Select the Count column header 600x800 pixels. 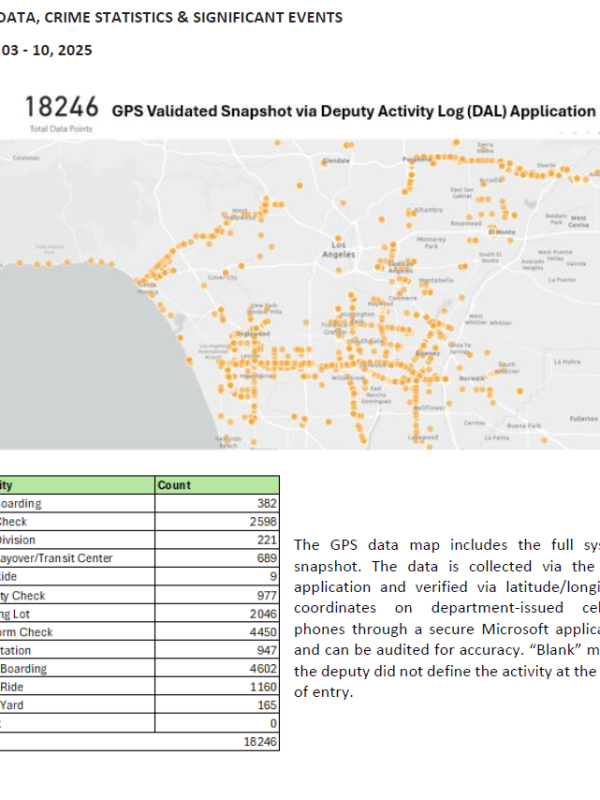175,485
